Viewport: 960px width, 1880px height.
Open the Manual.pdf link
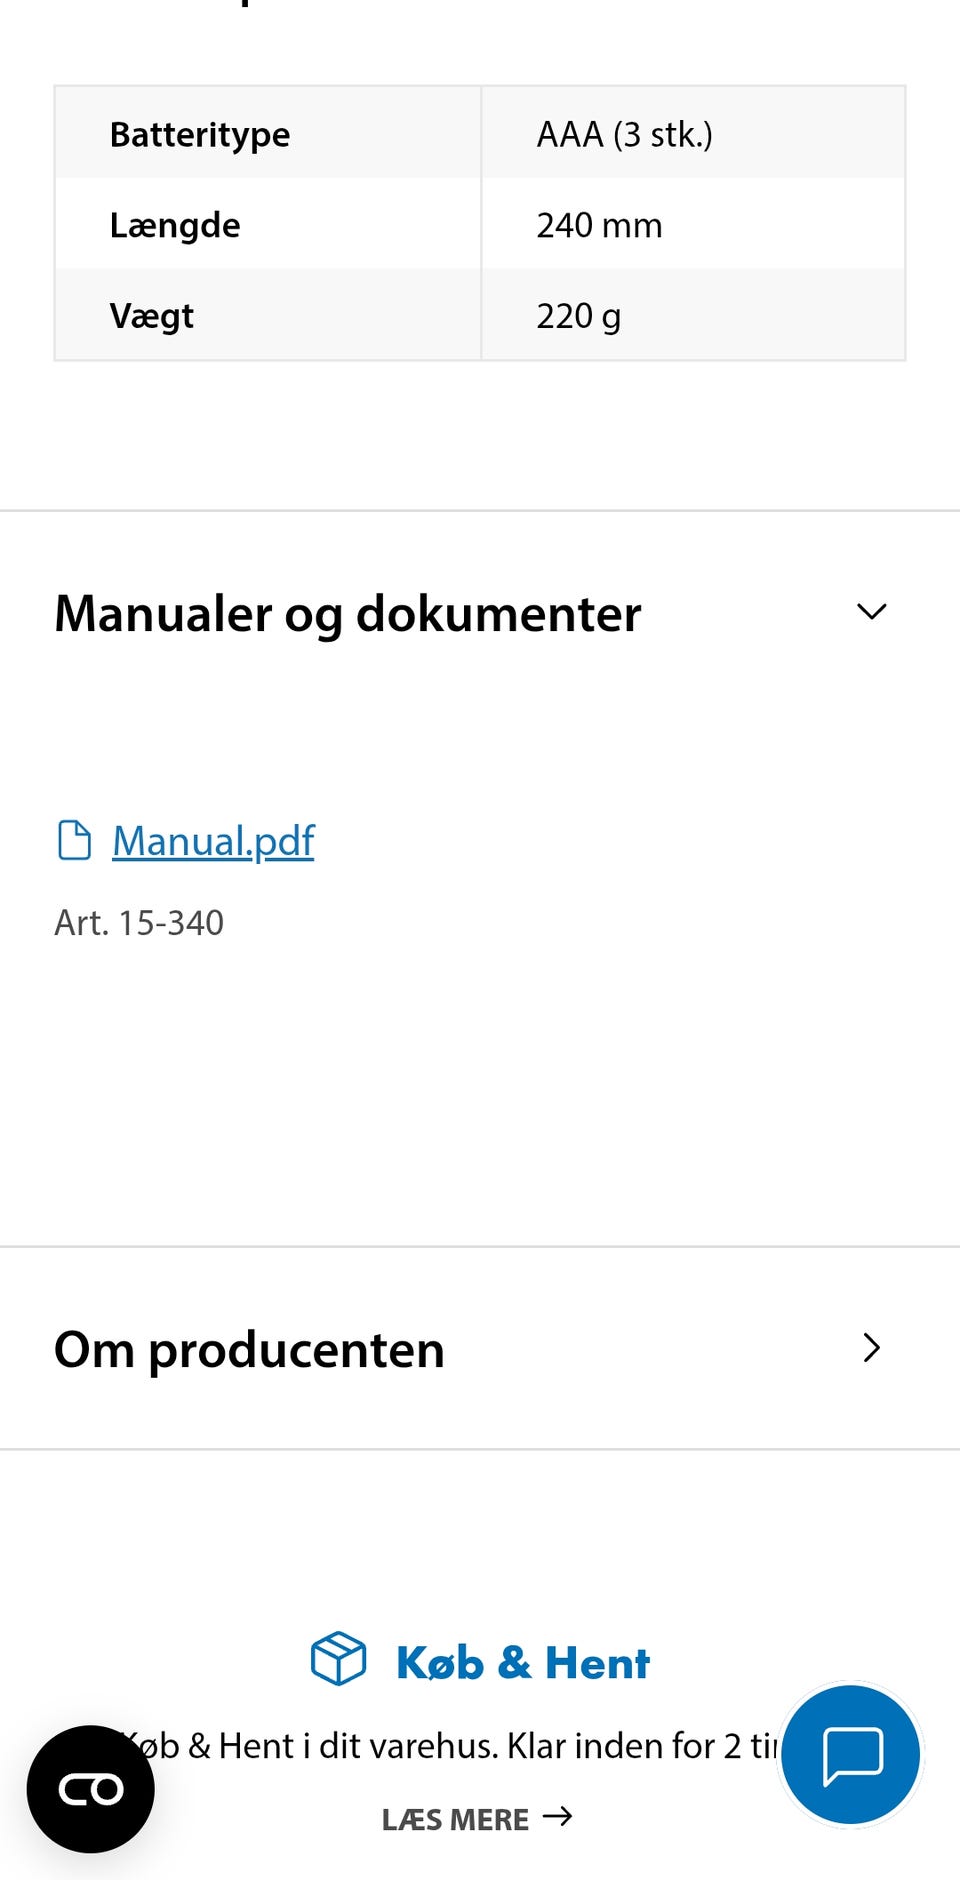click(213, 841)
